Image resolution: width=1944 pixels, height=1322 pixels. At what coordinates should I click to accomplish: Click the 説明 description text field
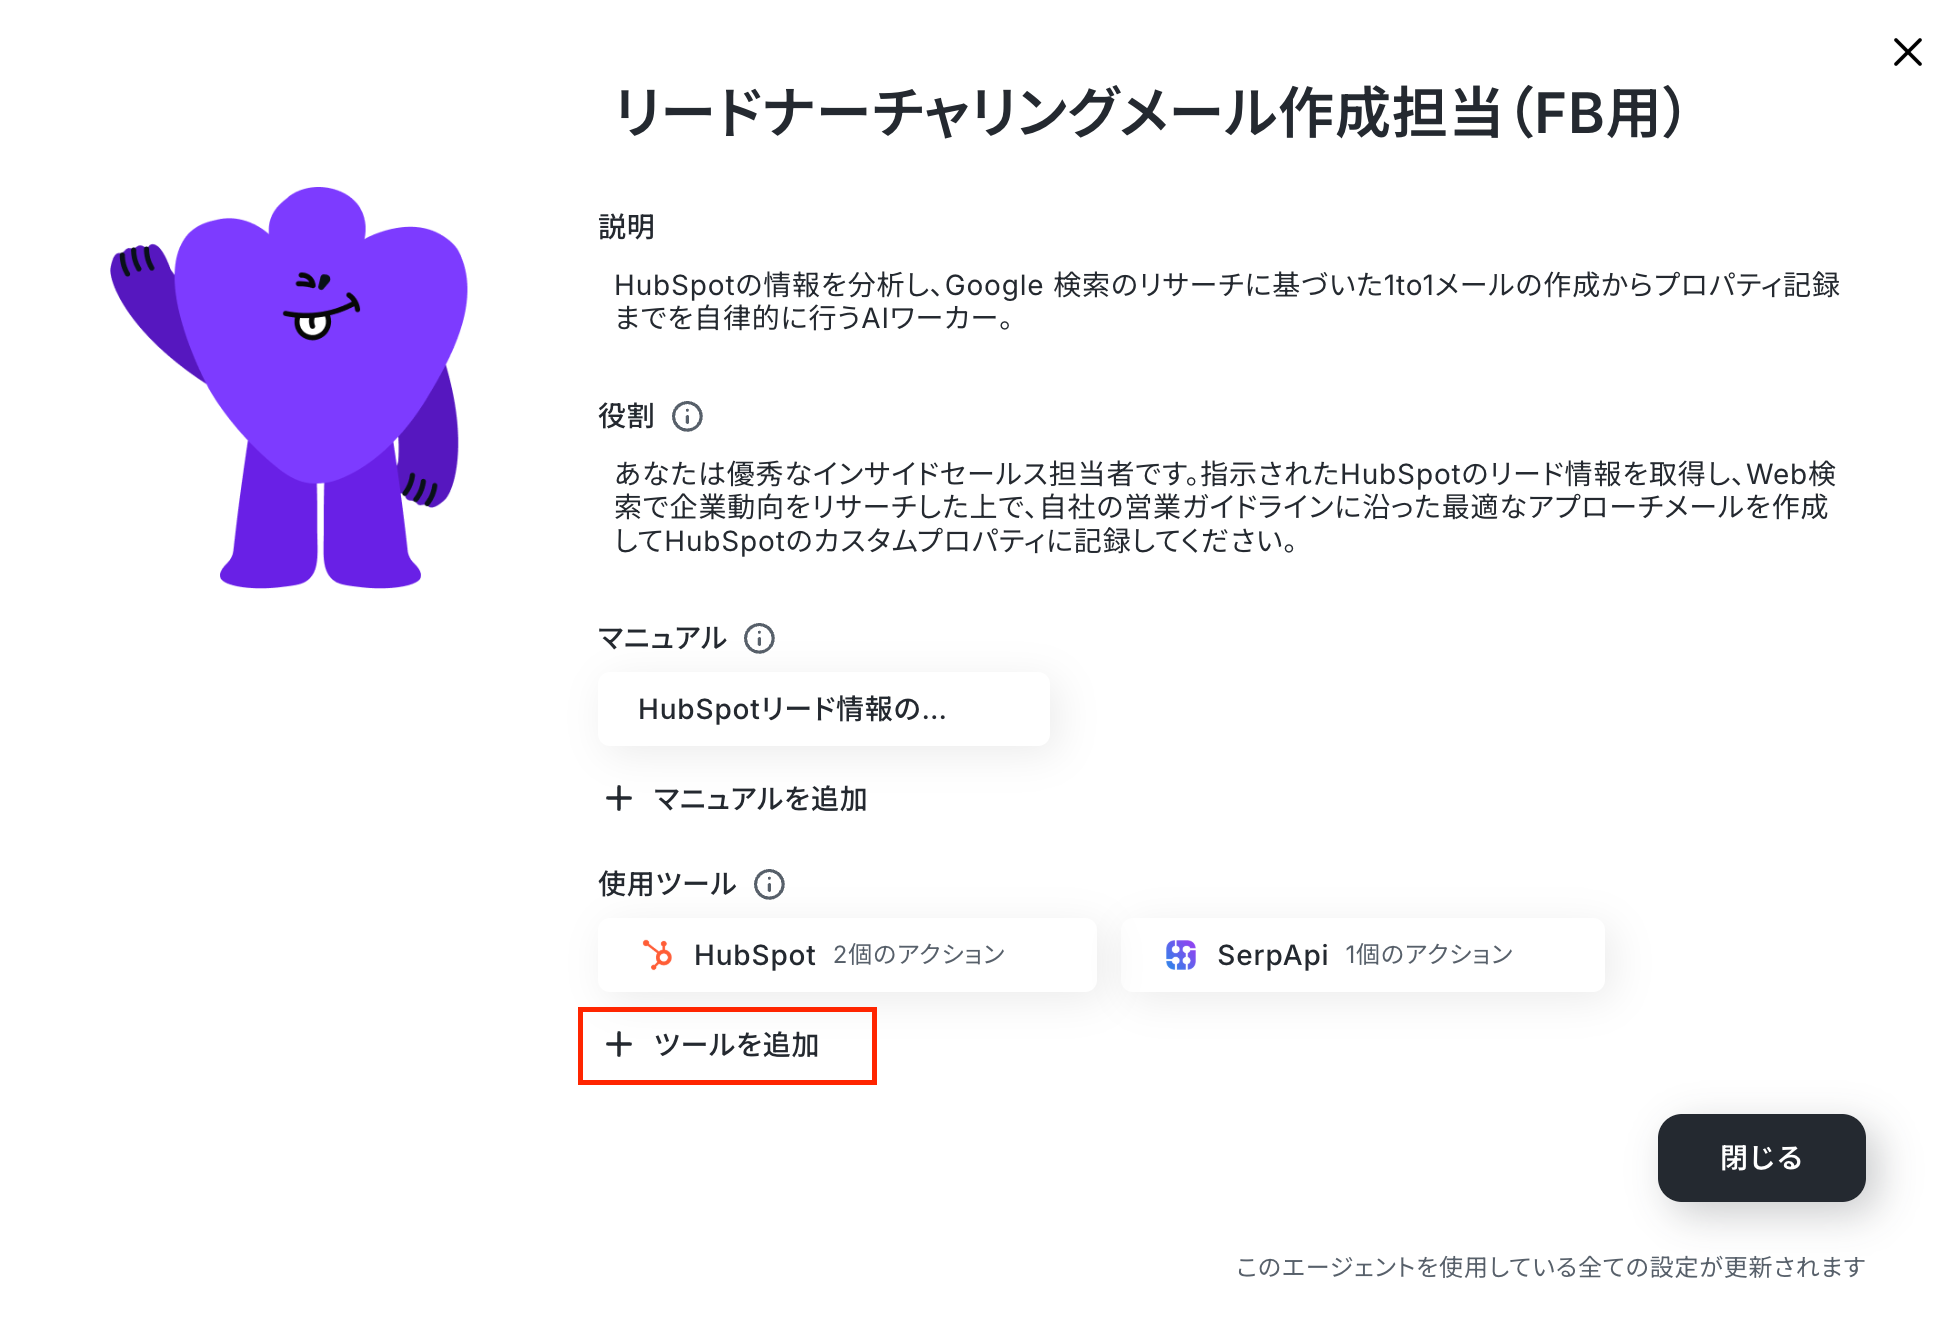[1227, 301]
